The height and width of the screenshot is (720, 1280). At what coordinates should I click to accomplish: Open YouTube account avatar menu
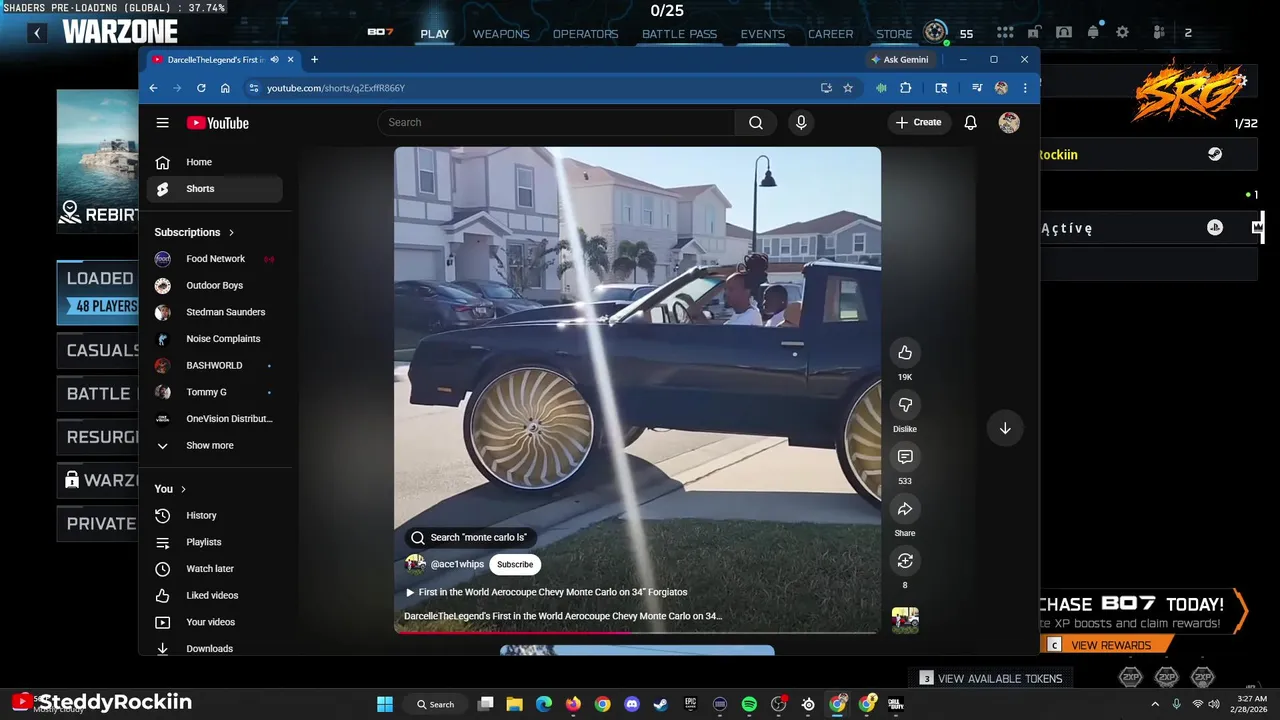1009,122
